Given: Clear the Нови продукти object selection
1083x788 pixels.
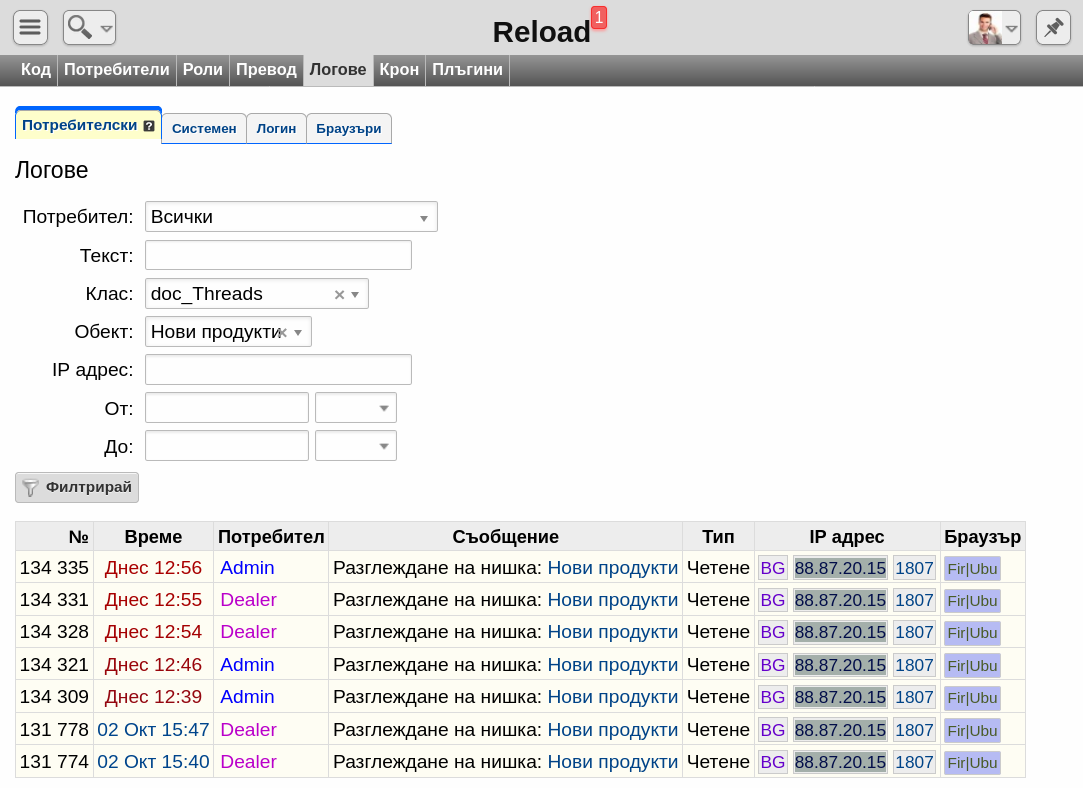Looking at the screenshot, I should click(282, 332).
